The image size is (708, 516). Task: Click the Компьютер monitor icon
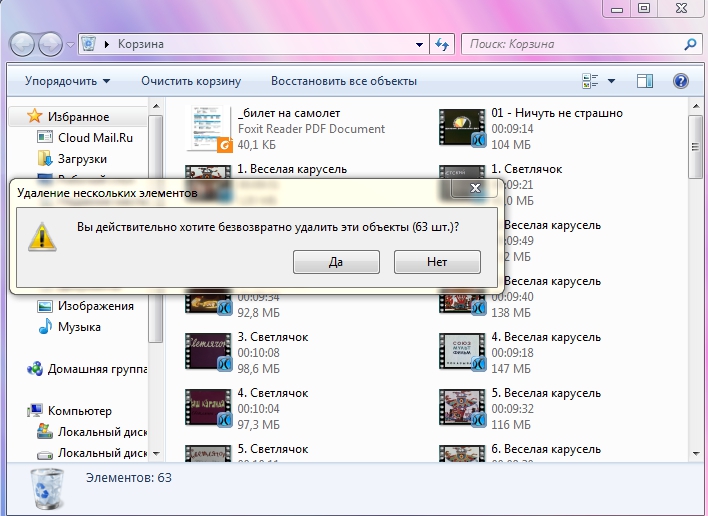click(x=35, y=410)
